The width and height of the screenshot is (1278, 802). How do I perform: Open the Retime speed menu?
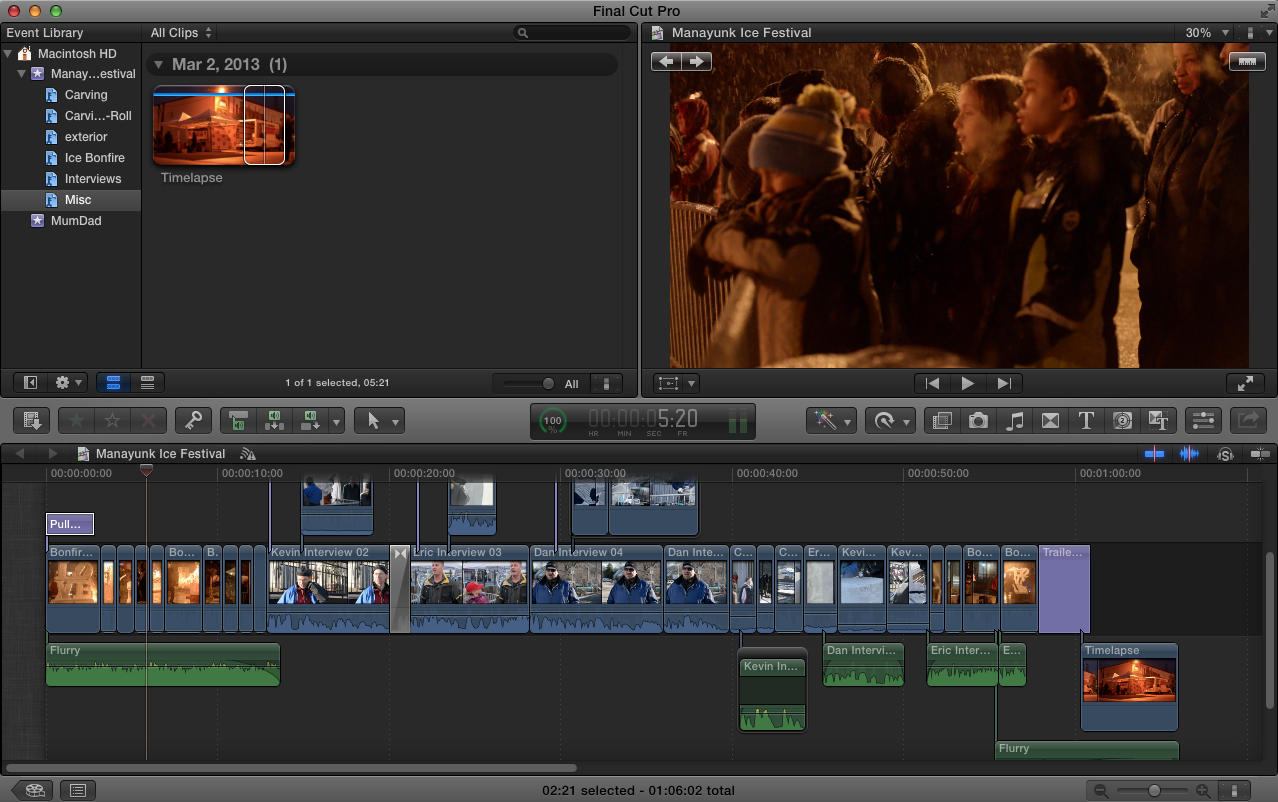pyautogui.click(x=890, y=421)
